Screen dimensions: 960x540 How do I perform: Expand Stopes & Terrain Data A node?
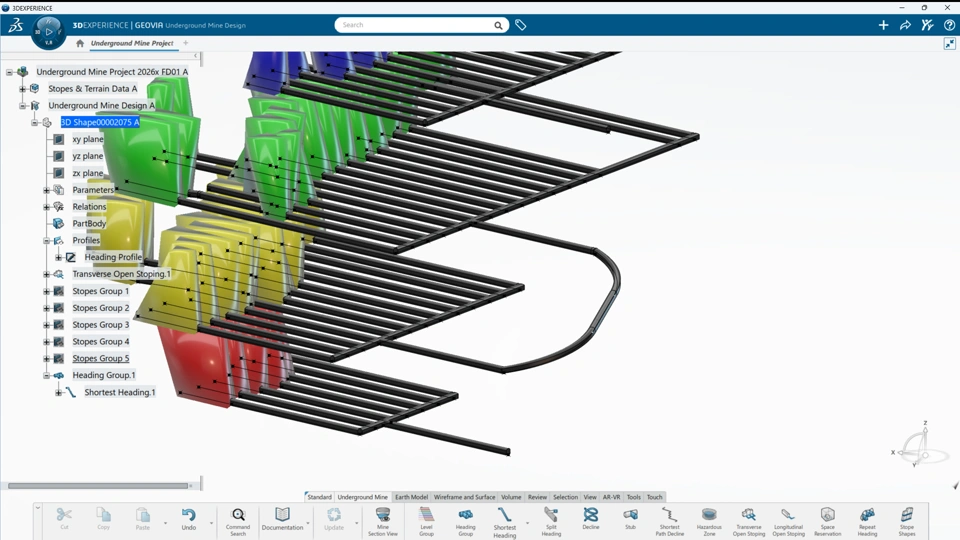click(x=22, y=89)
